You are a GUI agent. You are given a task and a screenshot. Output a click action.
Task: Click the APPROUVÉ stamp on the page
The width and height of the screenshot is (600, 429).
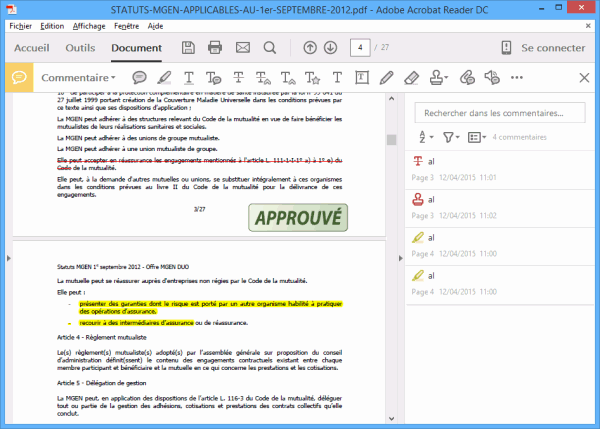pos(298,218)
